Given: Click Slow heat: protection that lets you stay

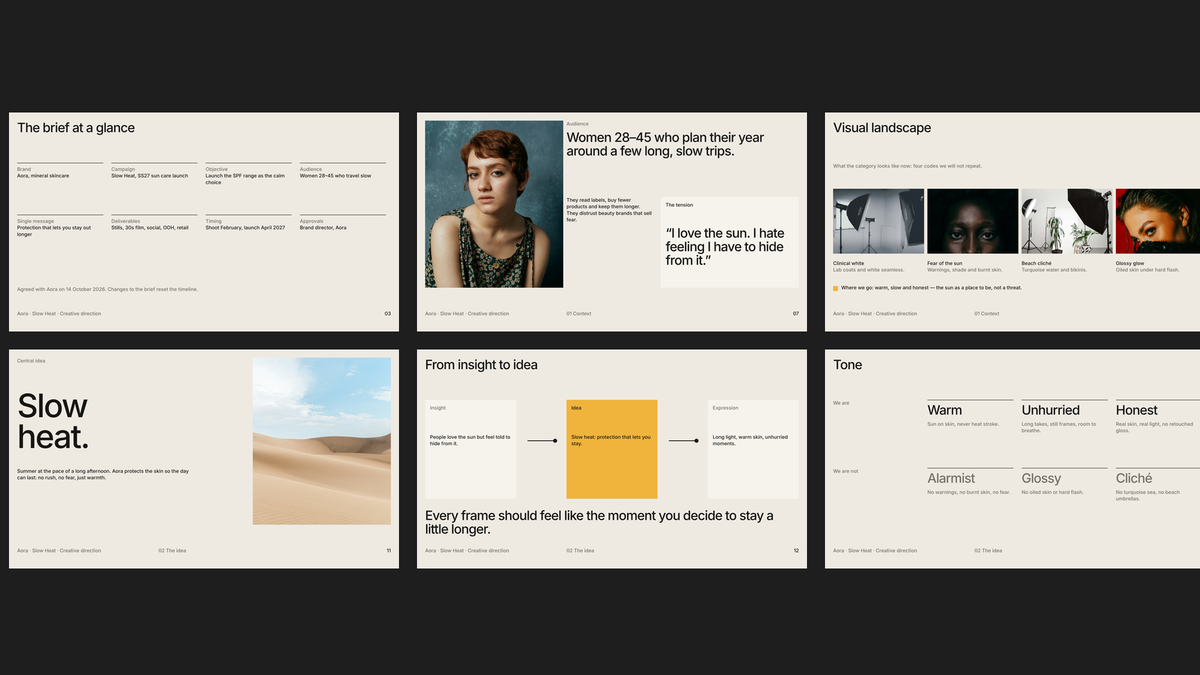Looking at the screenshot, I should (x=611, y=440).
